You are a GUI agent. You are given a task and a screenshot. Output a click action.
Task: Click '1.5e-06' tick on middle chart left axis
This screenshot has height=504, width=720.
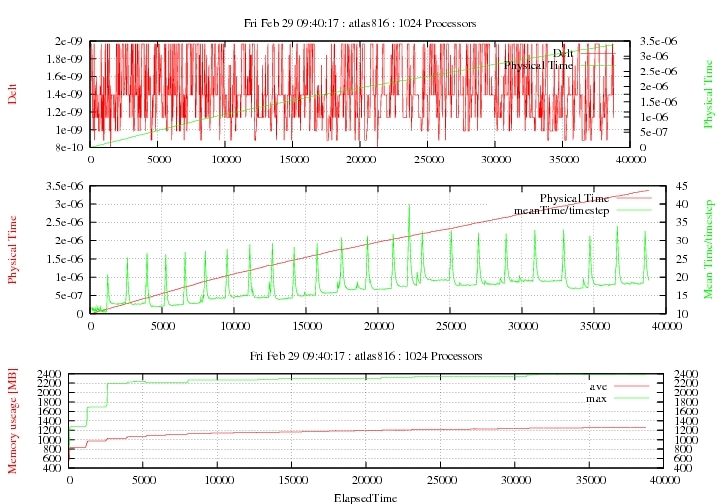(x=65, y=259)
